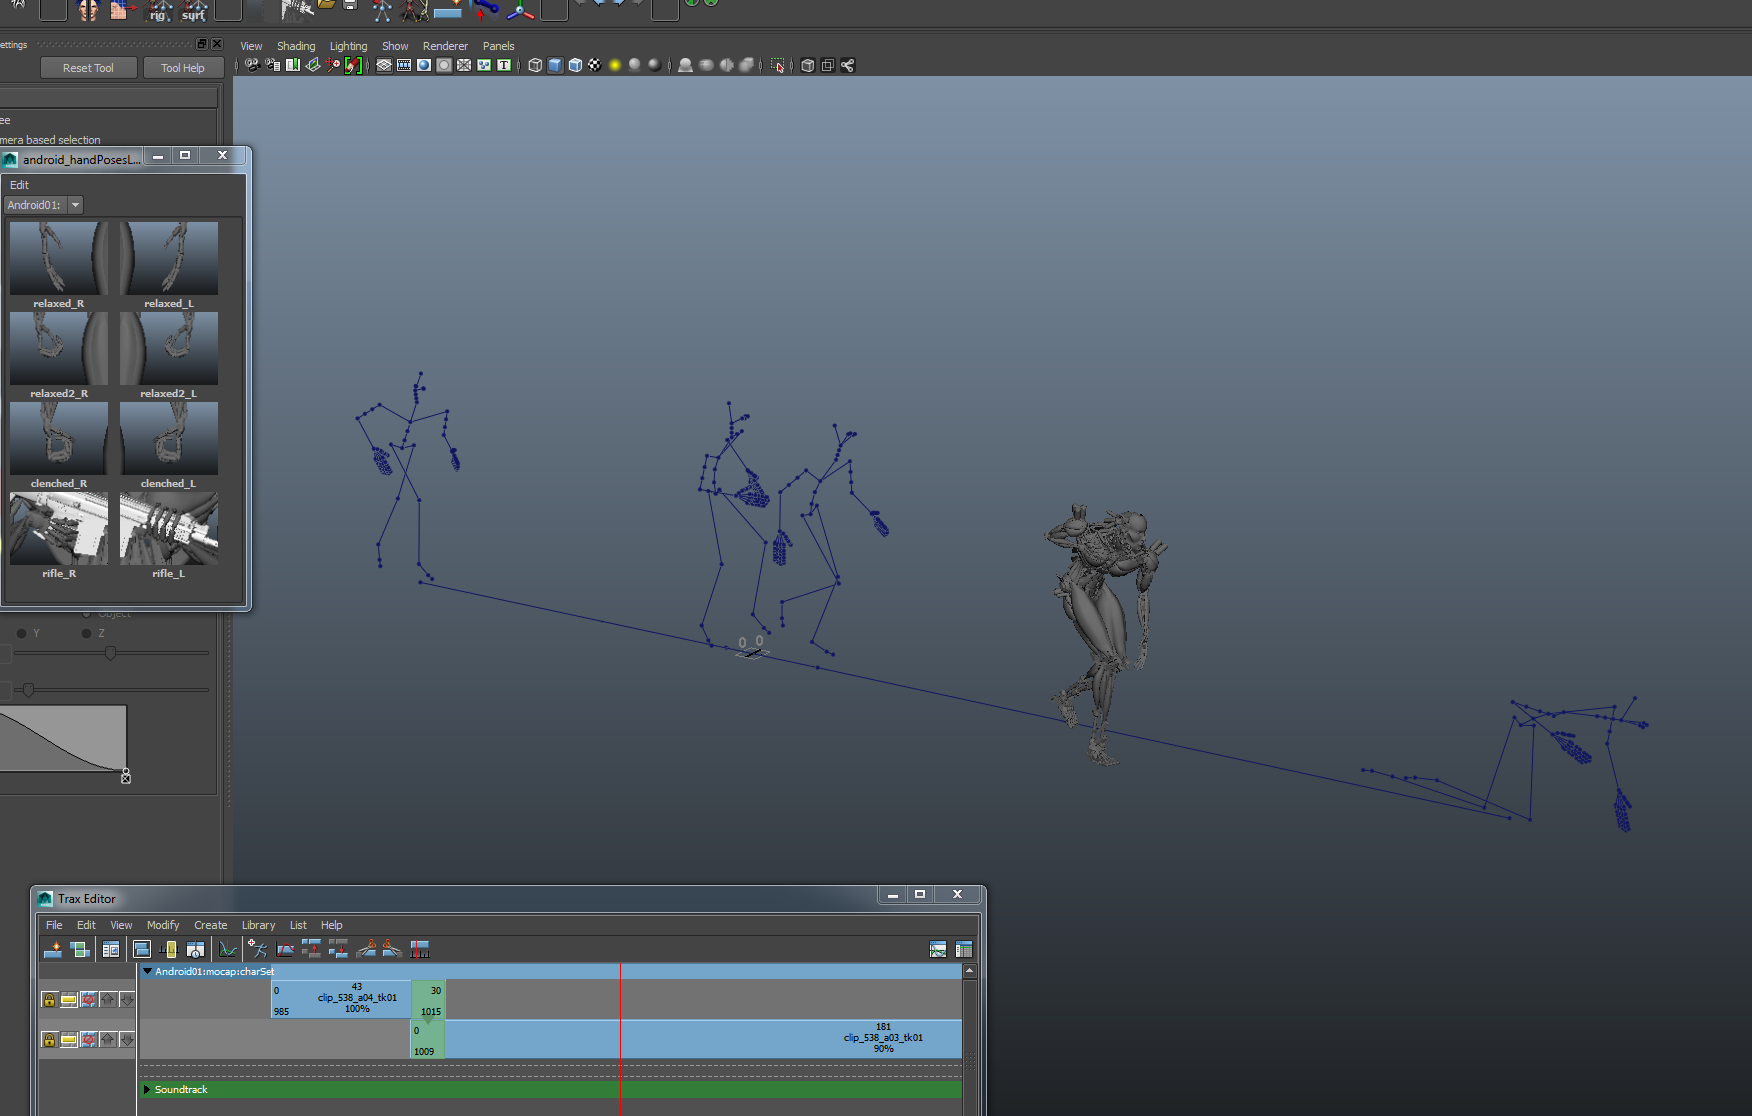
Task: Open the Renderer viewport menu
Action: click(445, 46)
